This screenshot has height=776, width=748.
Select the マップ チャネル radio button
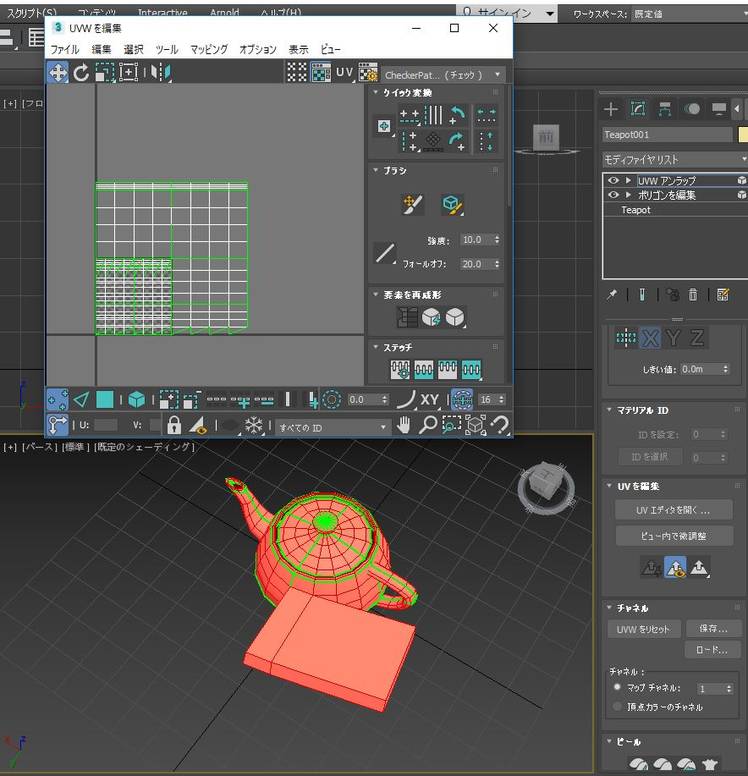tap(617, 687)
